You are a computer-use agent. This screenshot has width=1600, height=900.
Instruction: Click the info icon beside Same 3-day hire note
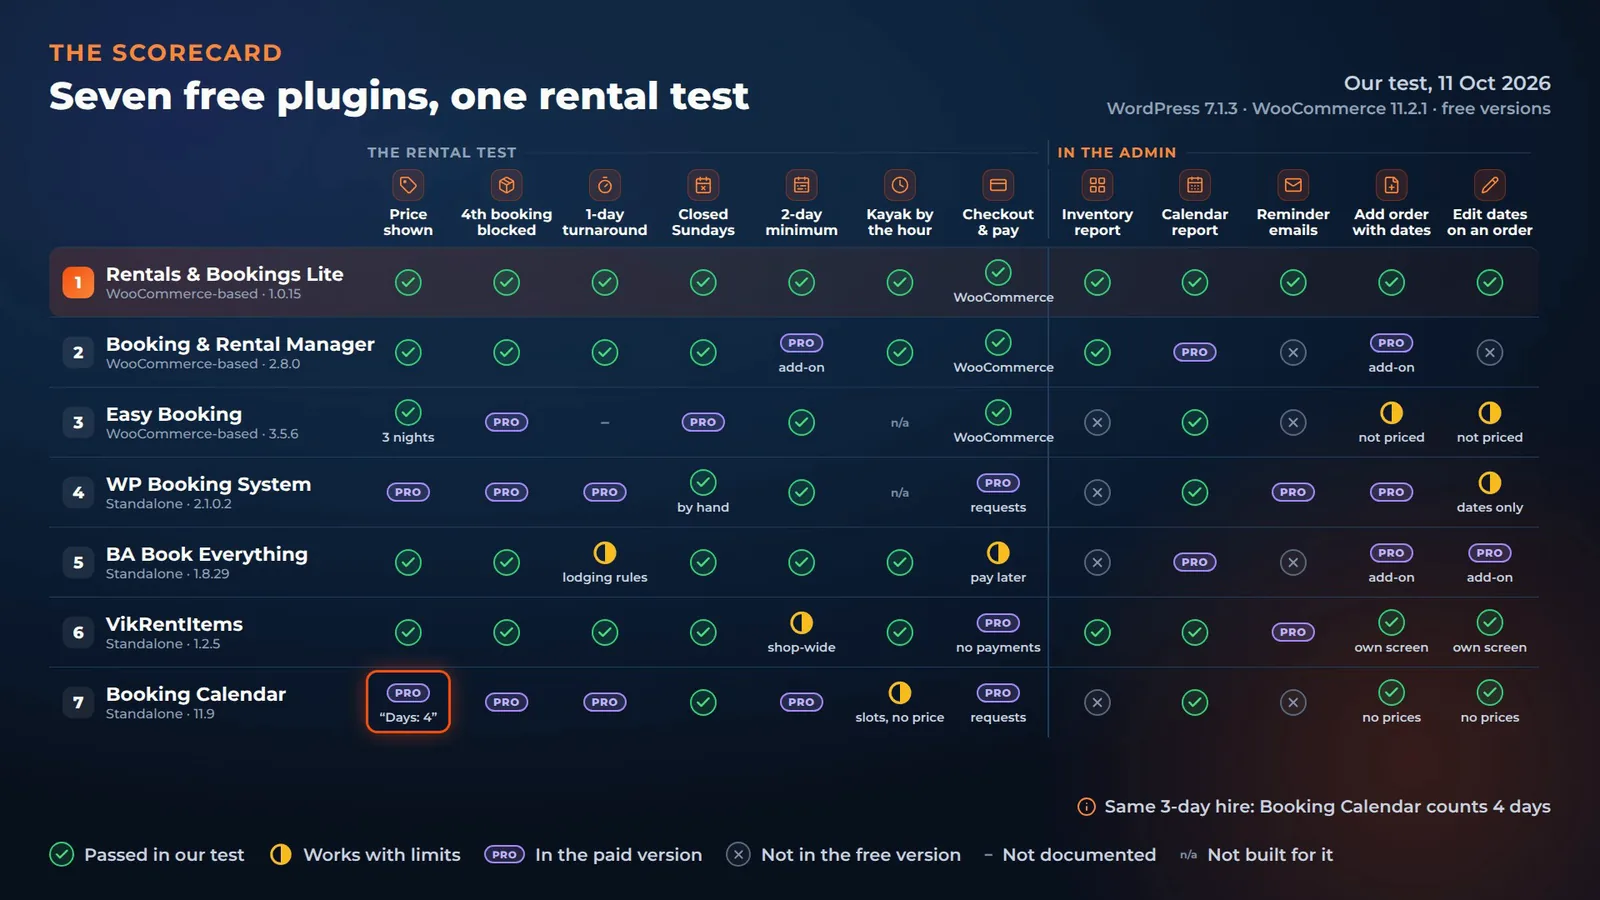coord(1086,807)
